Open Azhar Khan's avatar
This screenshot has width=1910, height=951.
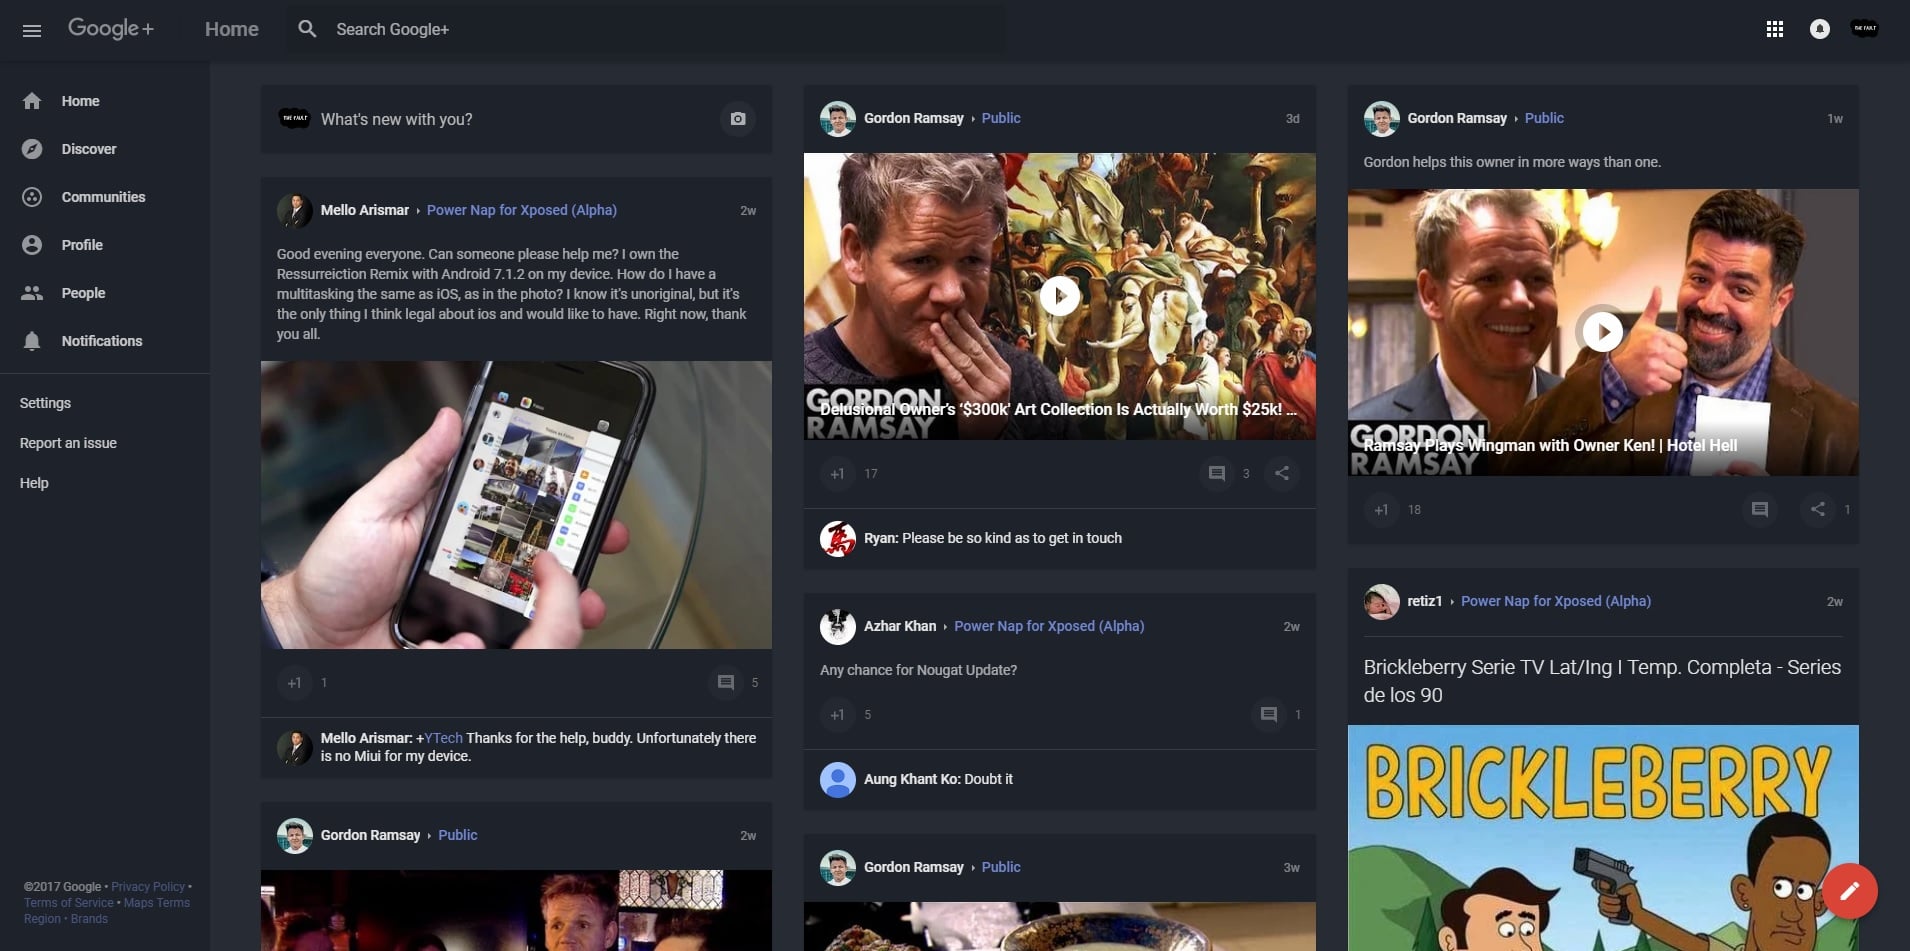click(838, 627)
